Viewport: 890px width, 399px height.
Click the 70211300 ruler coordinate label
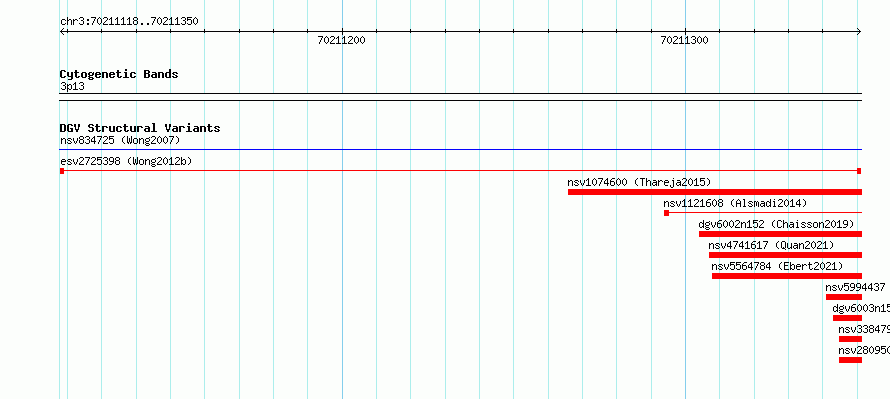click(685, 40)
